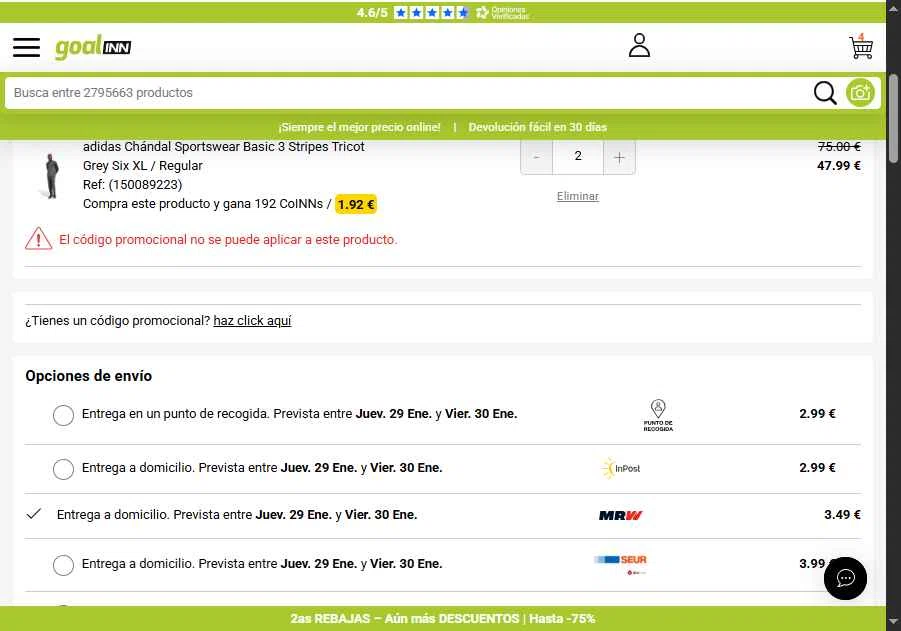Screen dimensions: 901x631
Task: Click the InPost 2.99 € price
Action: tap(817, 468)
